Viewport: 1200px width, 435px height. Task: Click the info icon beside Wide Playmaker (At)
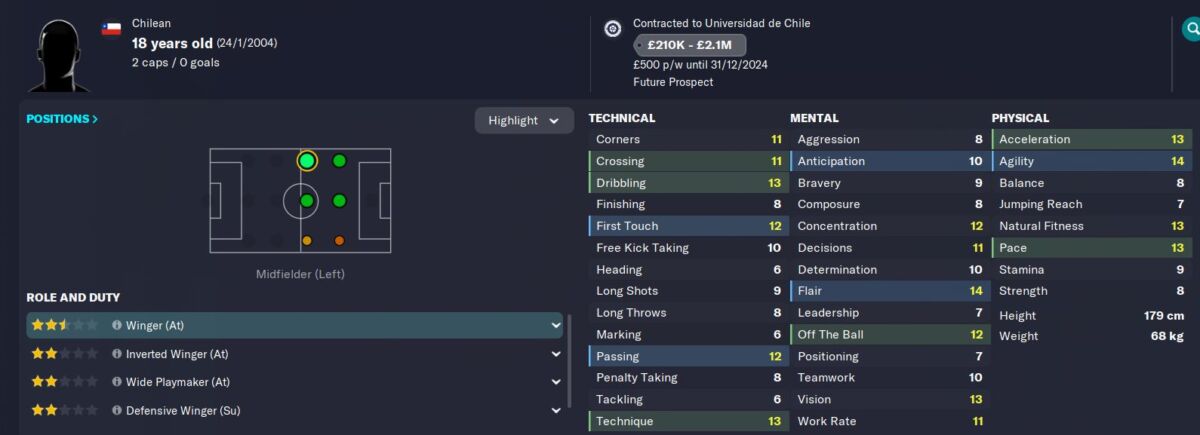pyautogui.click(x=117, y=382)
